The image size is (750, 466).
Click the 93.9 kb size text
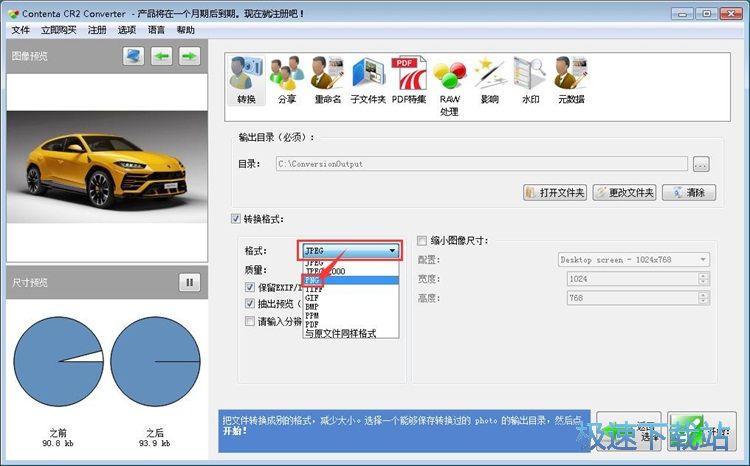click(x=154, y=444)
